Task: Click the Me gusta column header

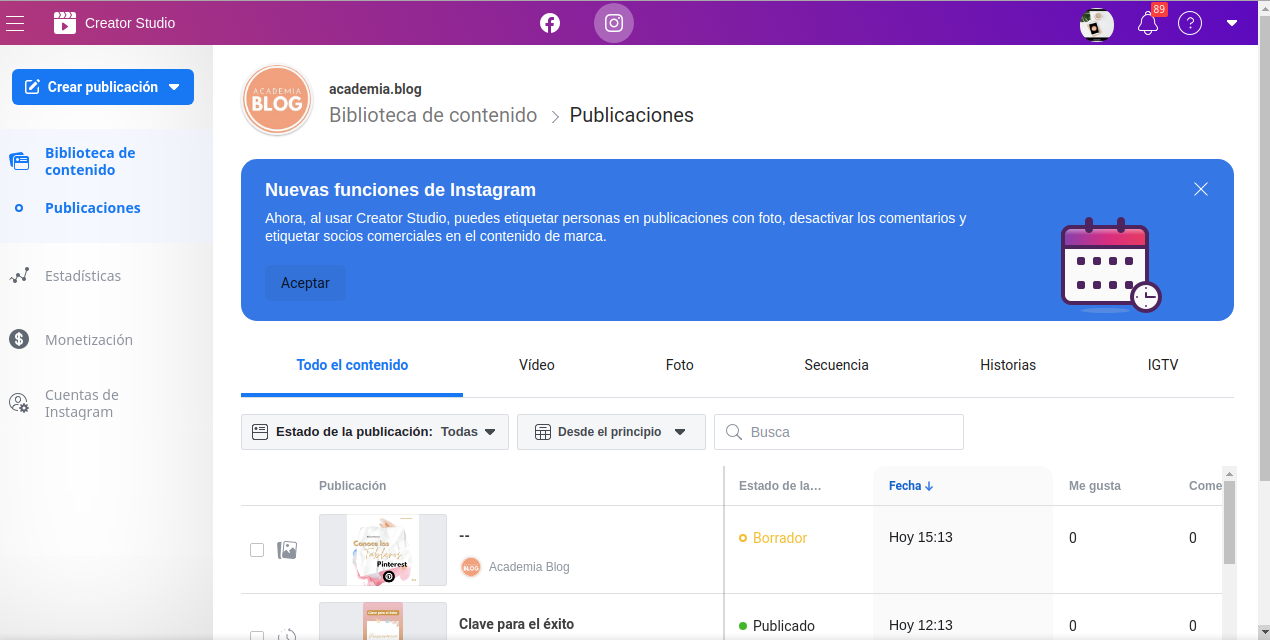Action: click(x=1095, y=486)
